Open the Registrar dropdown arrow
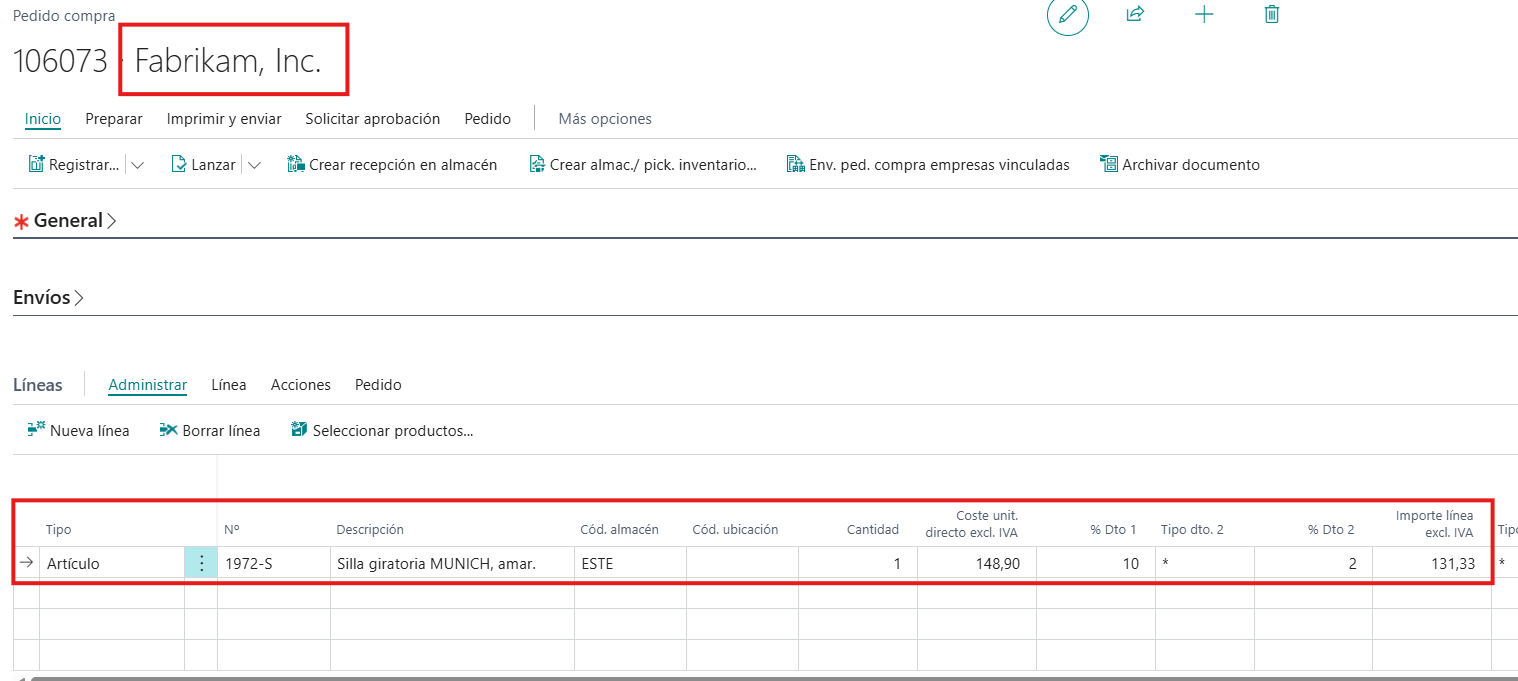This screenshot has height=681, width=1518. click(138, 165)
